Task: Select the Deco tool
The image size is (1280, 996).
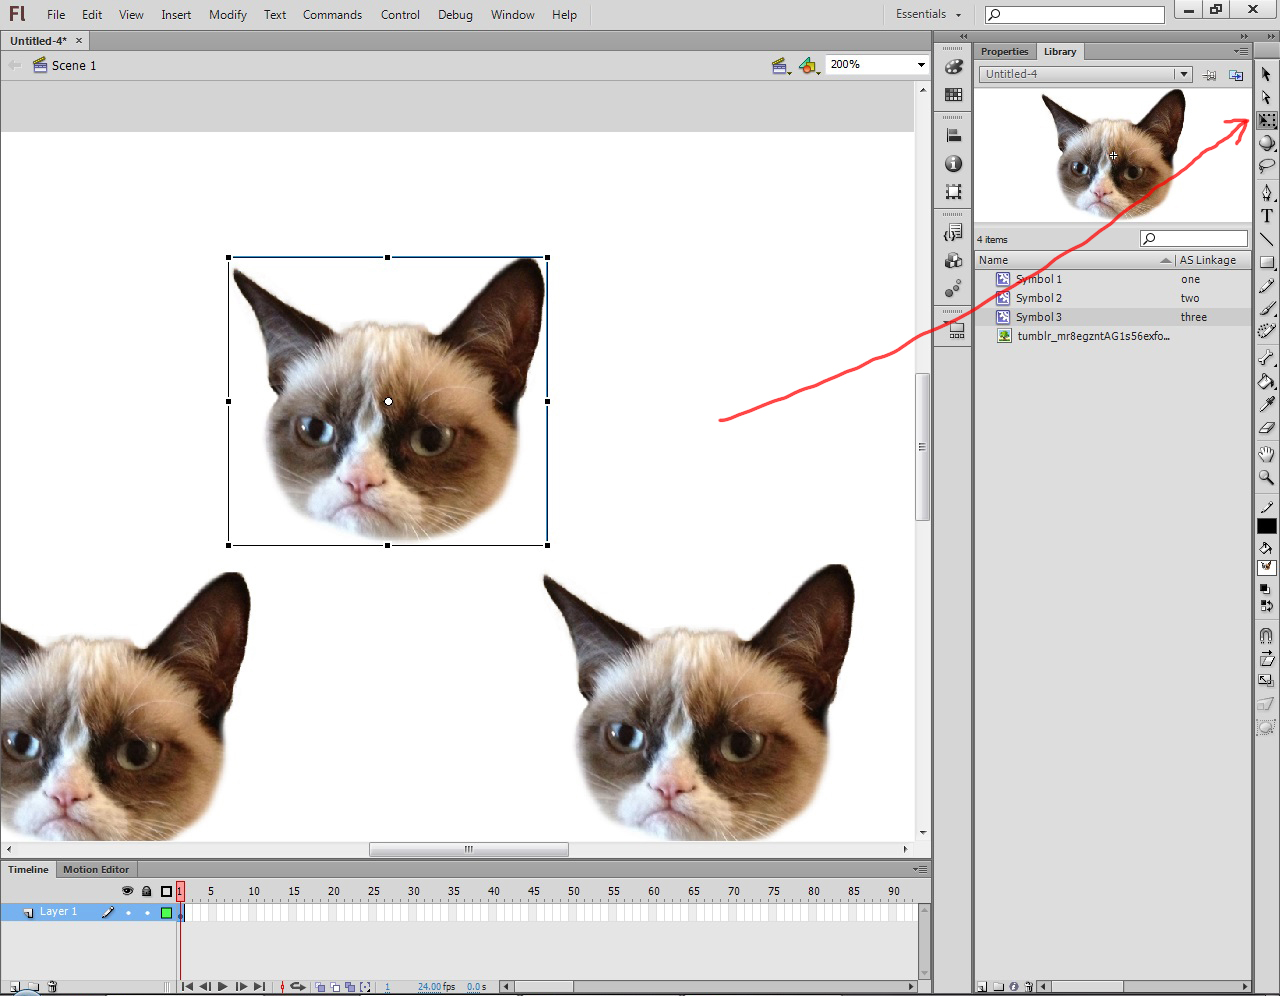Action: click(1267, 331)
